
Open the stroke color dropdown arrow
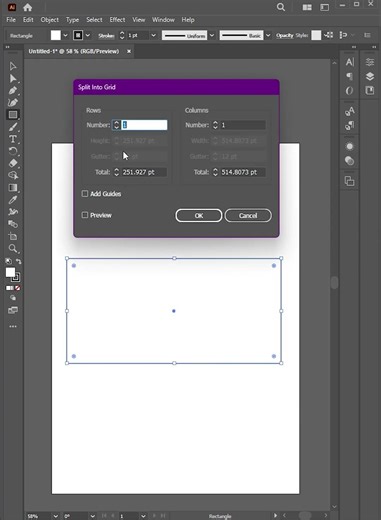(88, 35)
